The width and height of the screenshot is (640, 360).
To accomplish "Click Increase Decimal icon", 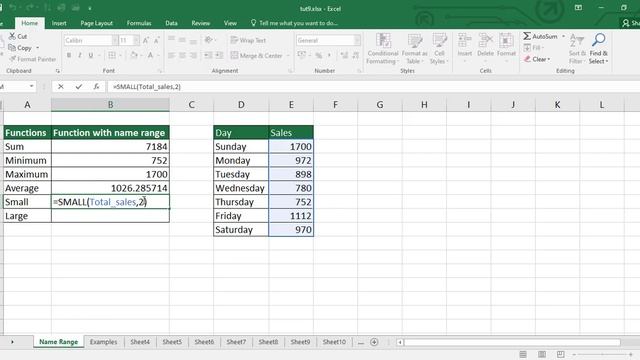I will pos(344,55).
